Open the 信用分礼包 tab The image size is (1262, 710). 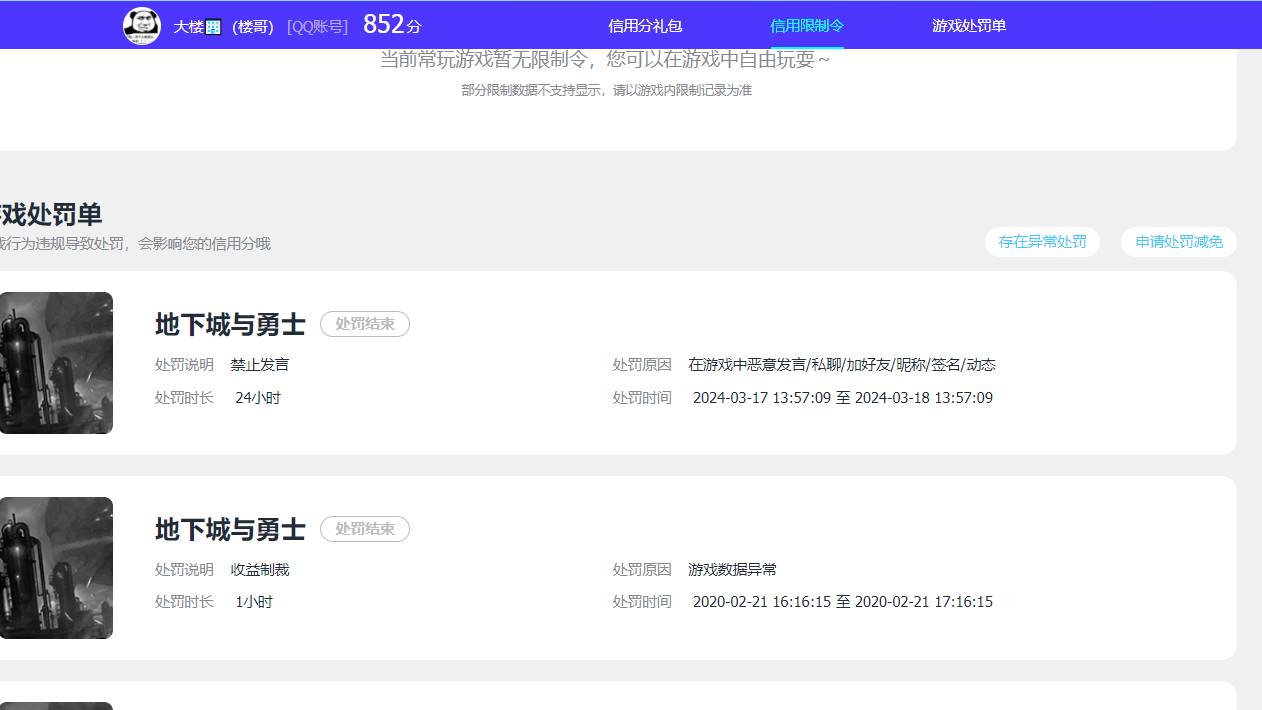click(x=645, y=26)
